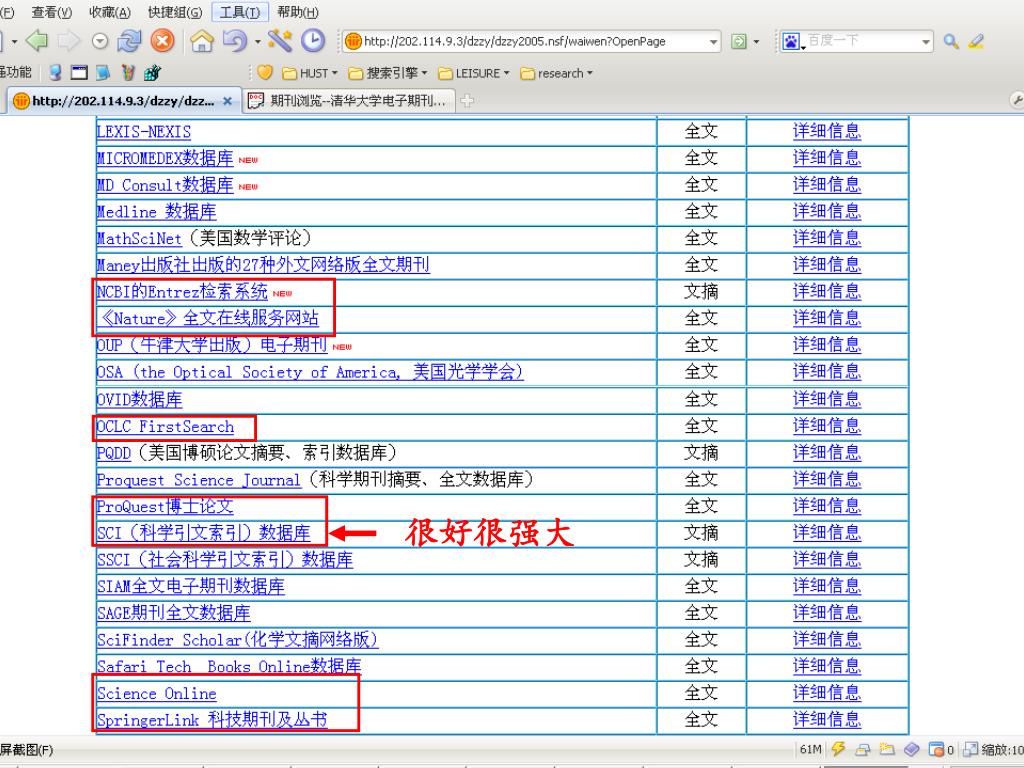Open the 帮助(H) menu
Screen dimensions: 1024x768
tap(298, 12)
